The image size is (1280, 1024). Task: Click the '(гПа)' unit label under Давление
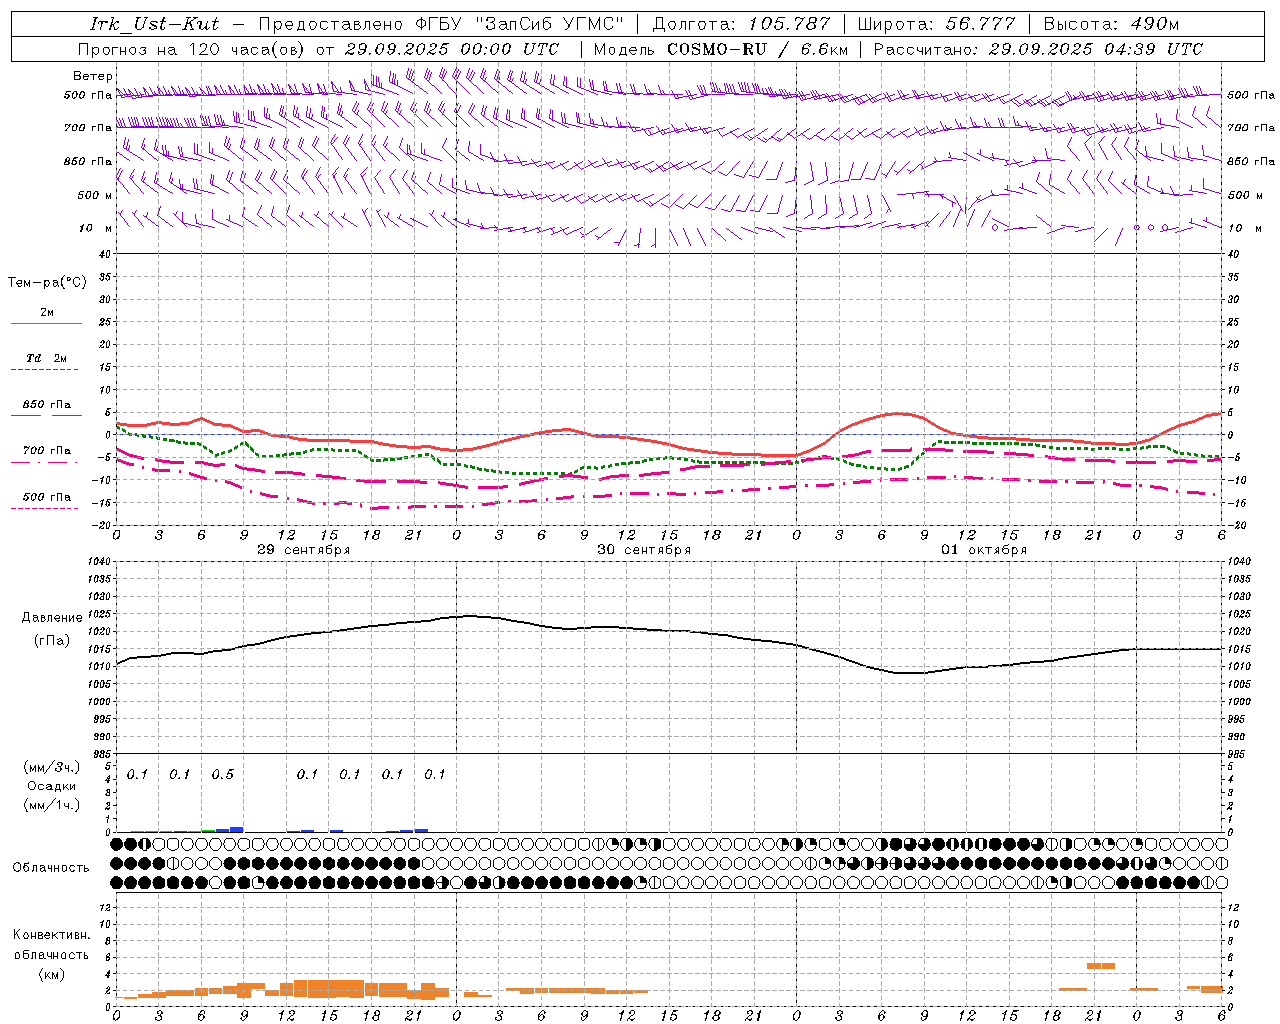[x=52, y=641]
